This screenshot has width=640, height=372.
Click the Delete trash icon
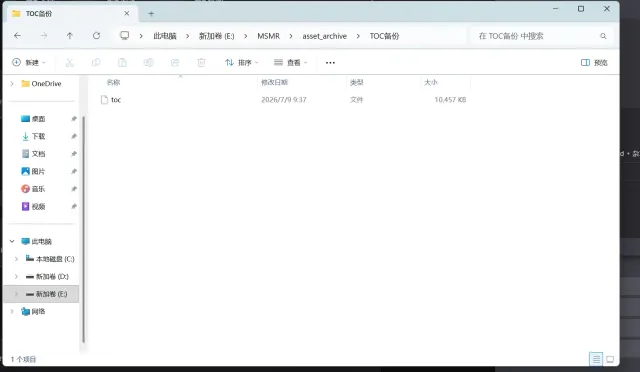[201, 62]
